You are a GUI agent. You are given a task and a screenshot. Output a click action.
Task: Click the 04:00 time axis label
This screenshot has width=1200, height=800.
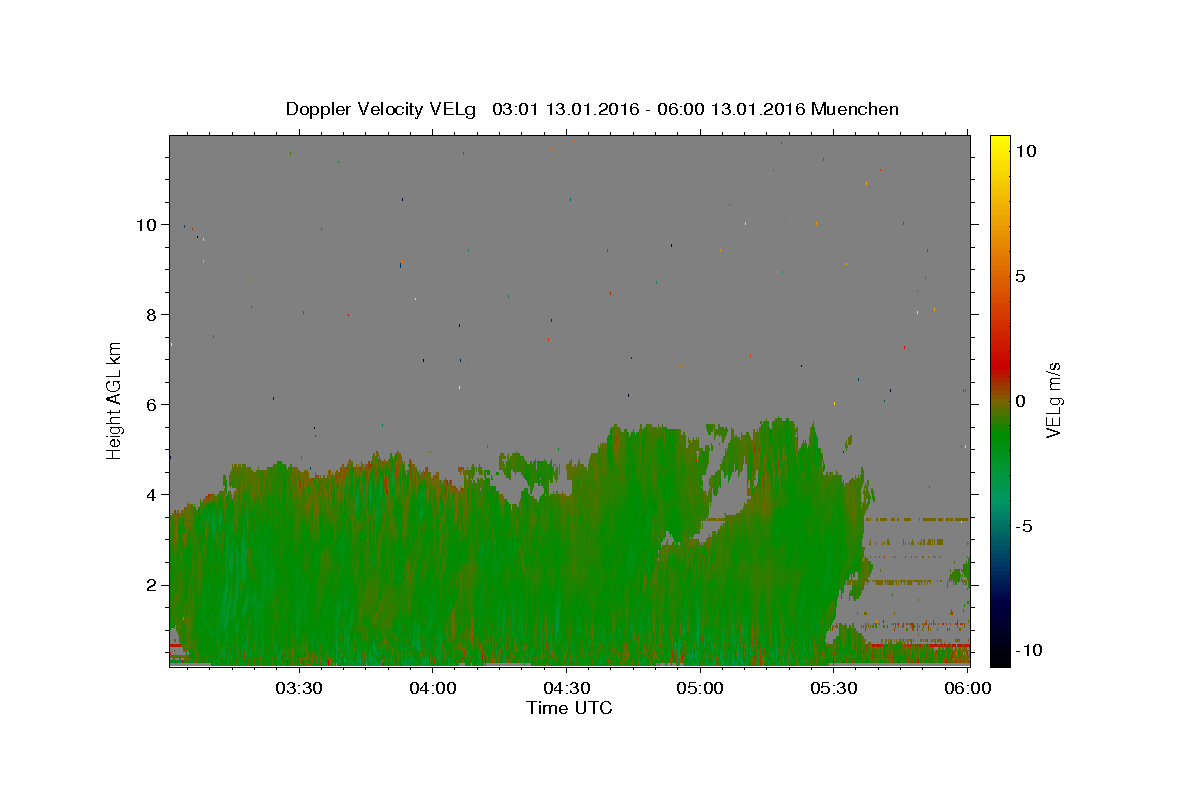(433, 688)
